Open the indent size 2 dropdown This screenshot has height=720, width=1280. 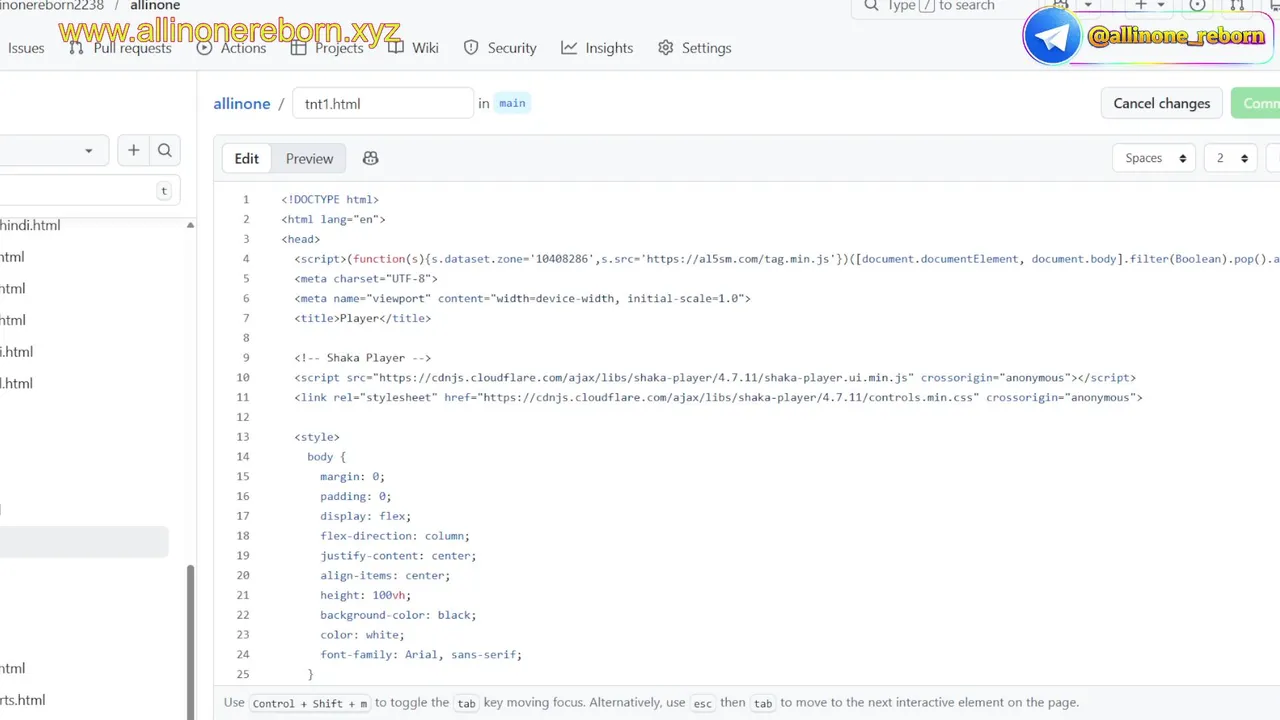coord(1231,158)
